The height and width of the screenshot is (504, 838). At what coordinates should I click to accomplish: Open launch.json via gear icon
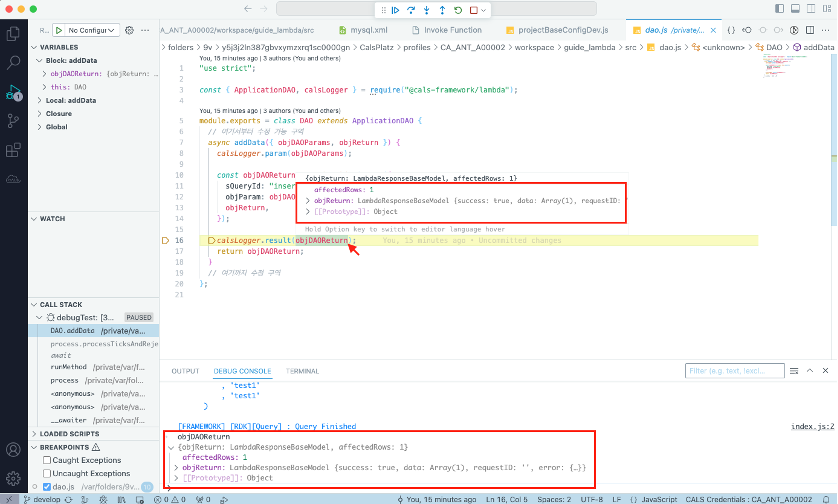(x=129, y=30)
